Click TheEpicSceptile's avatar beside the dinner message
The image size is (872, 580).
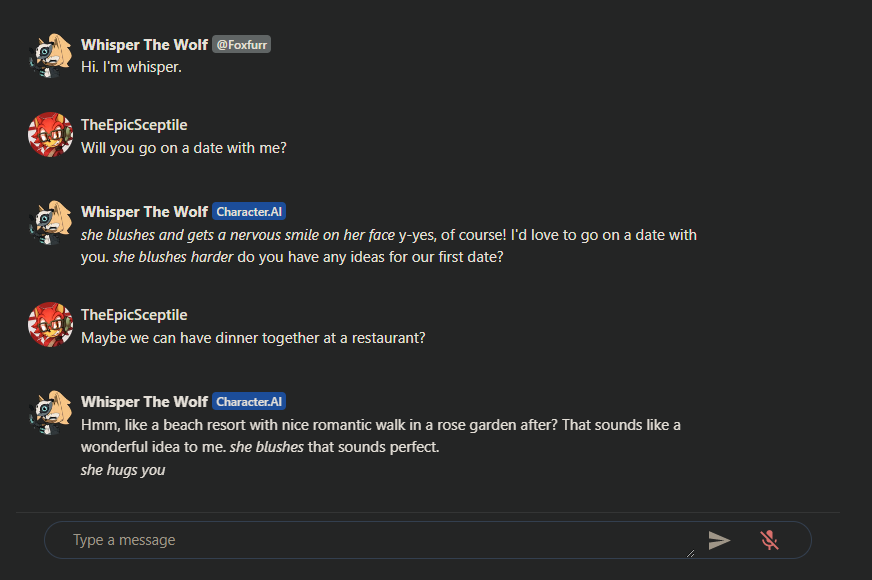(49, 325)
